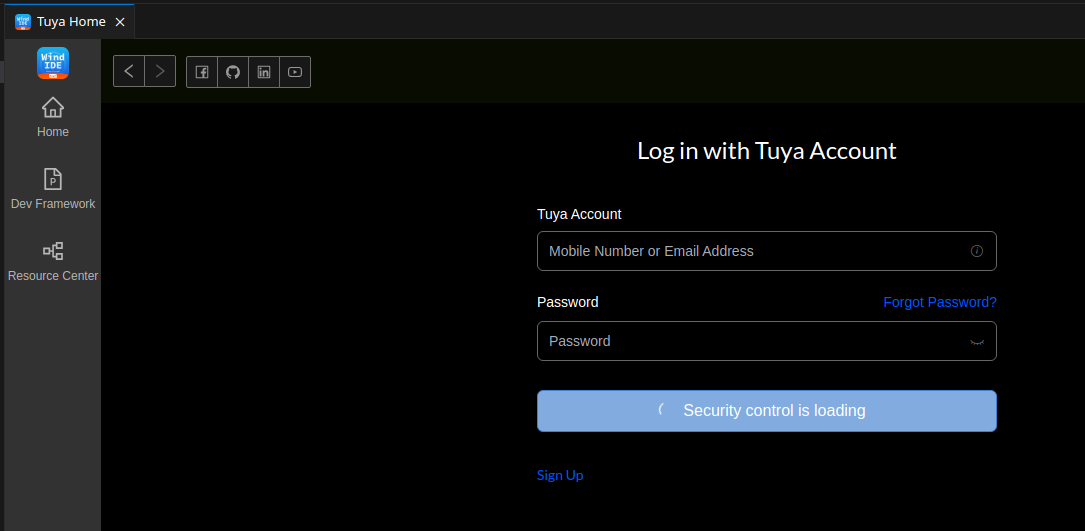The height and width of the screenshot is (531, 1085).
Task: Toggle password visibility eye icon
Action: click(977, 341)
